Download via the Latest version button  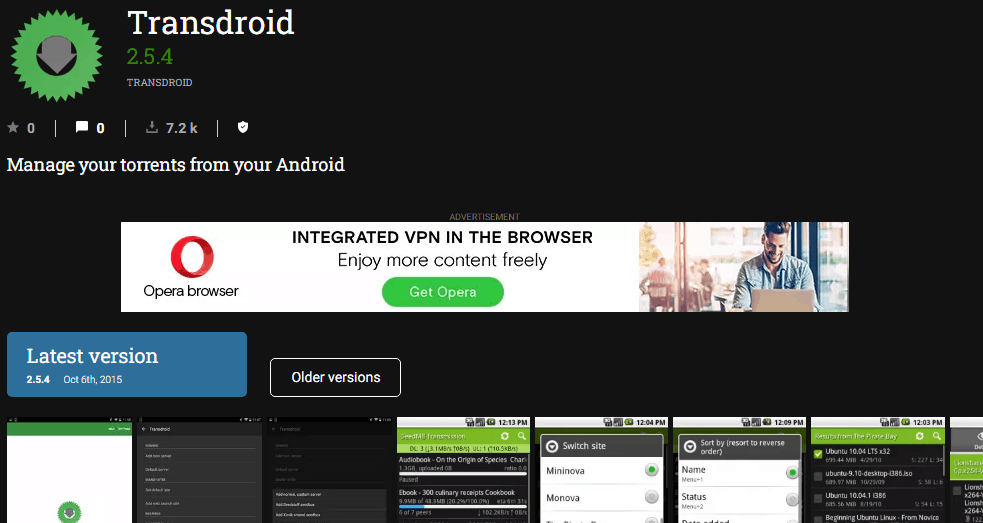click(x=127, y=364)
